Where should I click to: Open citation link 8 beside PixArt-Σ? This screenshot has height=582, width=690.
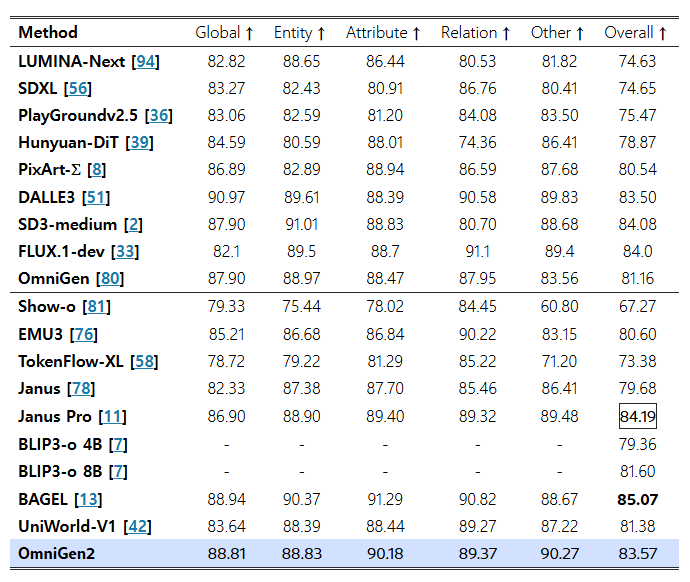pyautogui.click(x=97, y=169)
